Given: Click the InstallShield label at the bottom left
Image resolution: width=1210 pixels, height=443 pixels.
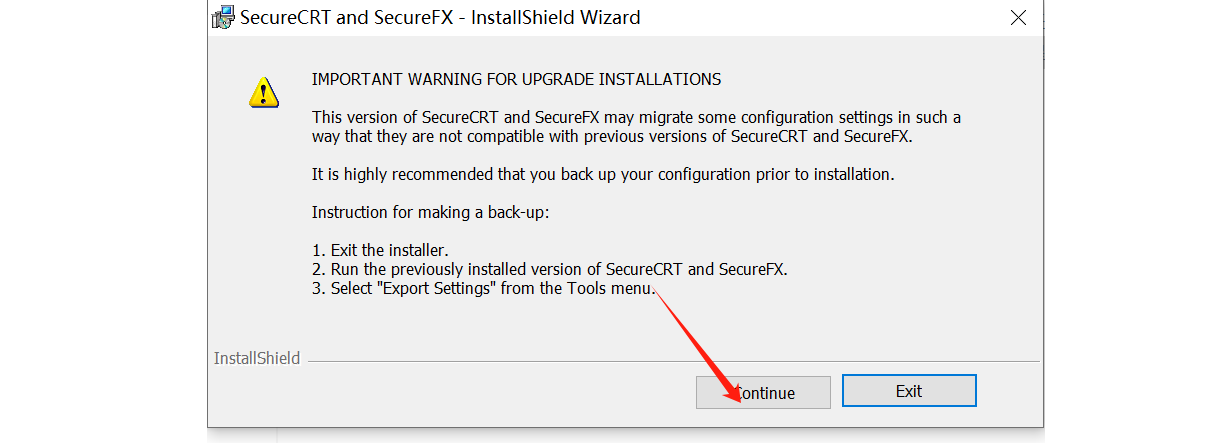Looking at the screenshot, I should (x=257, y=358).
